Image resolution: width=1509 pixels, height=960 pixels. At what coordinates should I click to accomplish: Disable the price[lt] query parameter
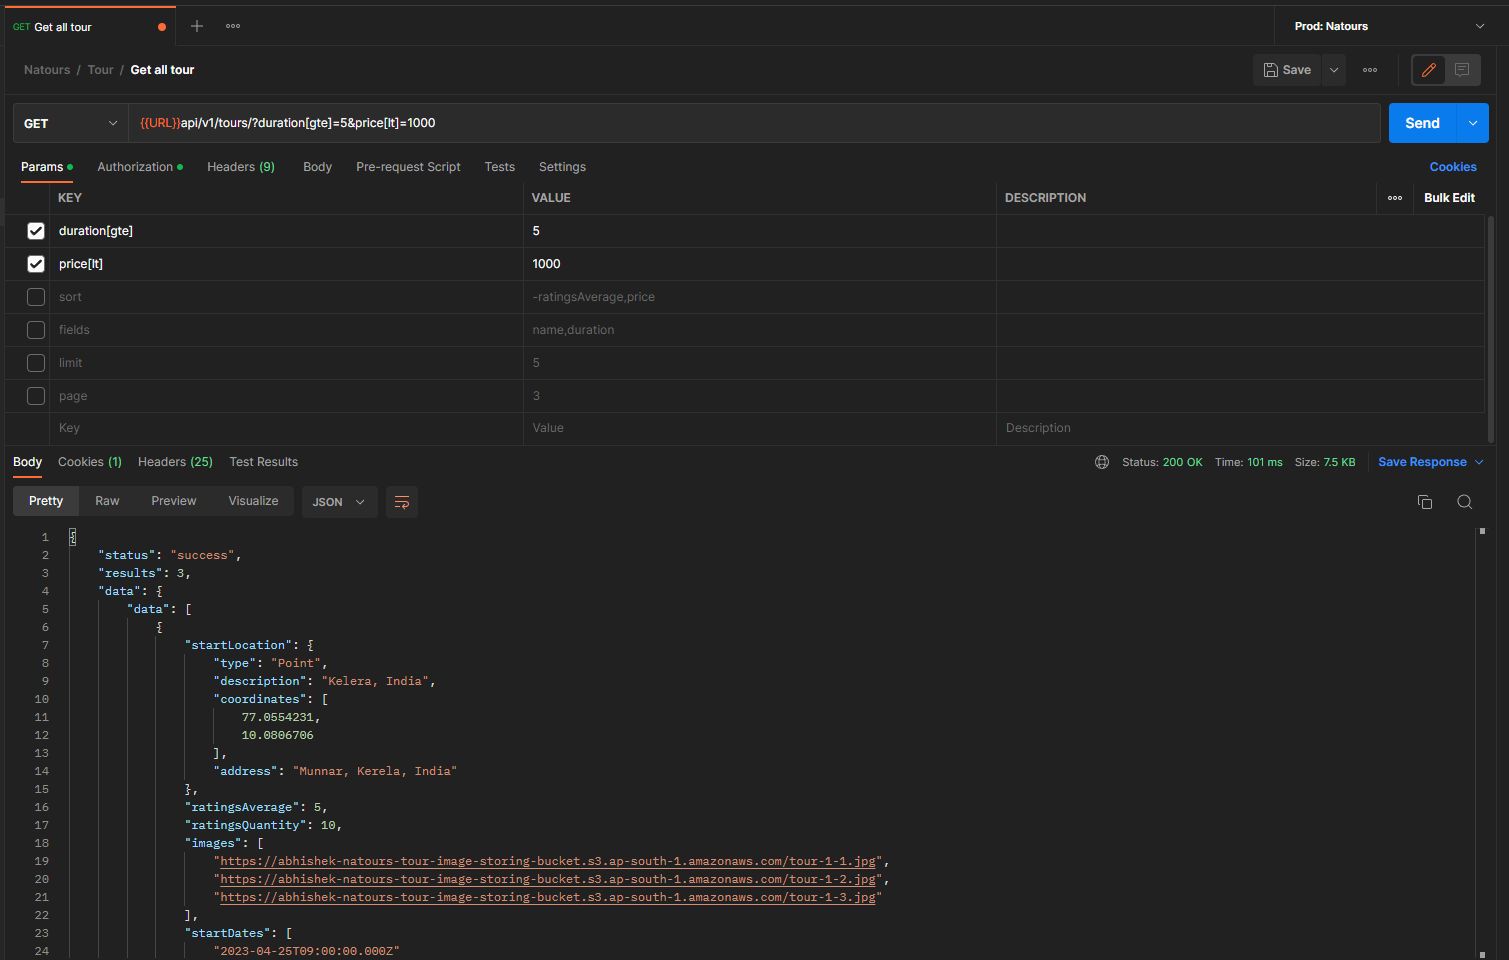pos(36,263)
